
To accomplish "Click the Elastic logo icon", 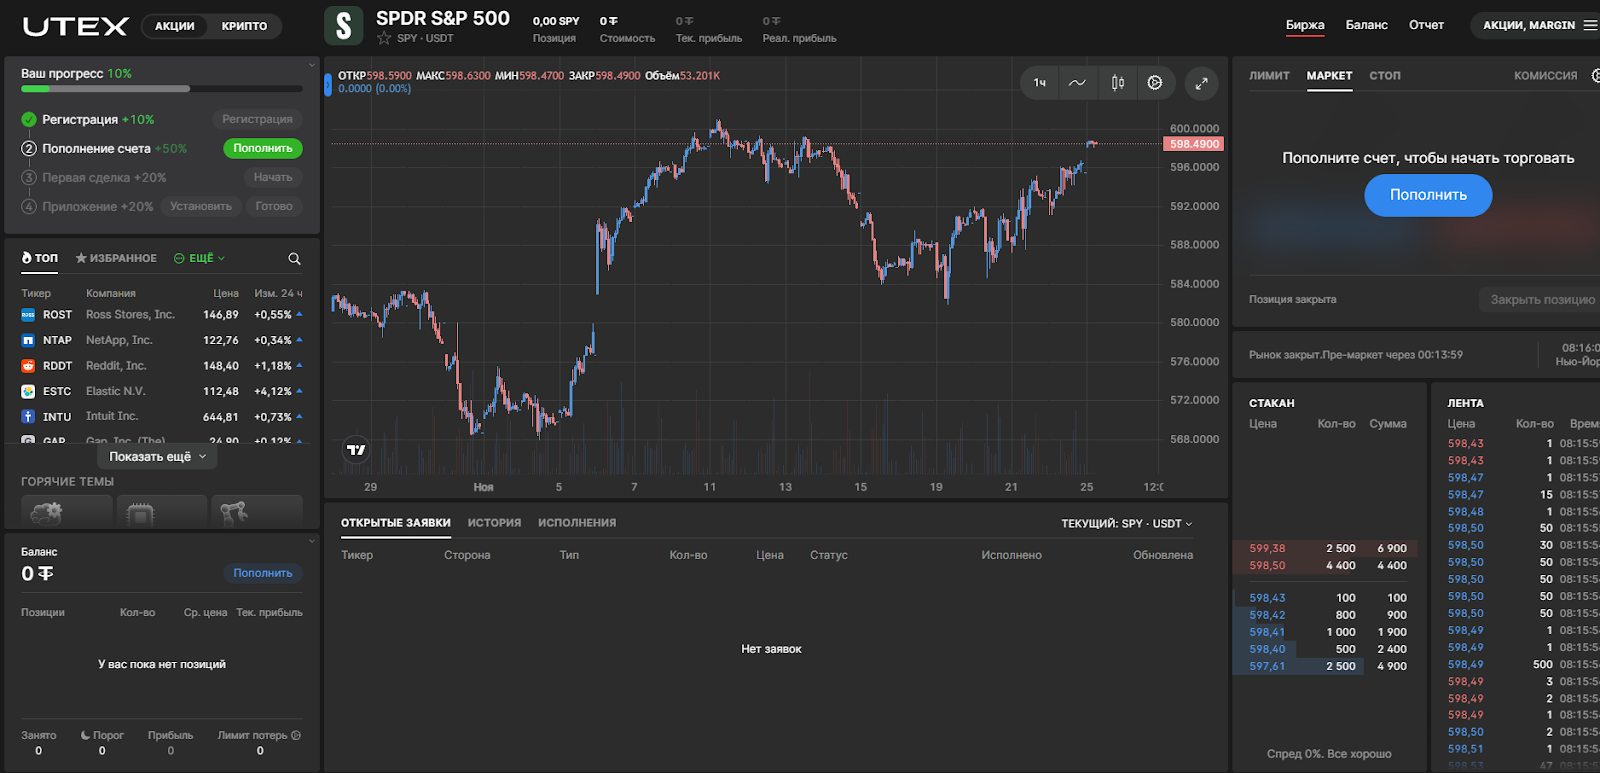I will 28,391.
